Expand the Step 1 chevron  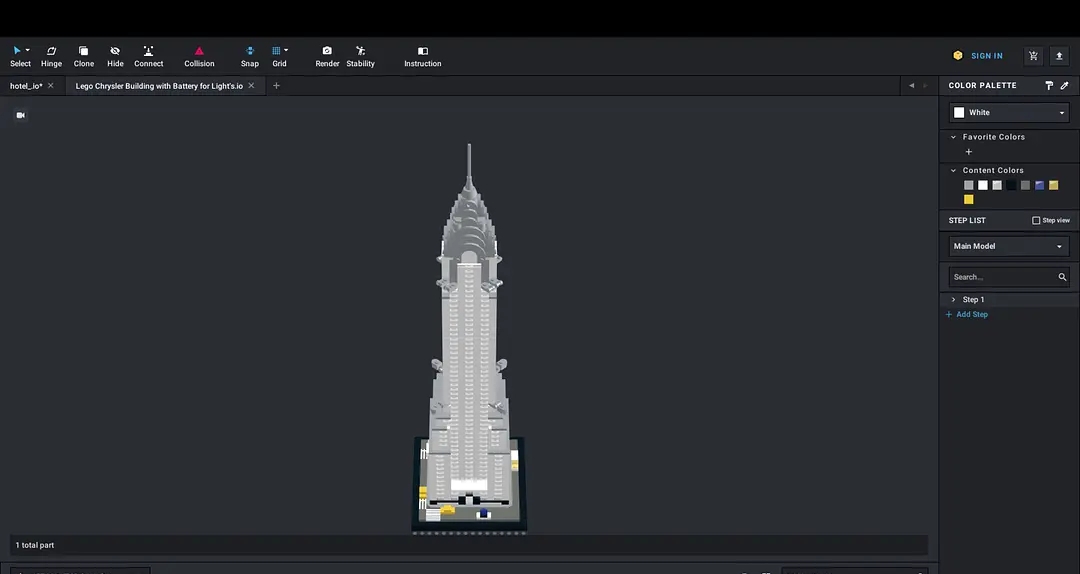pyautogui.click(x=953, y=300)
